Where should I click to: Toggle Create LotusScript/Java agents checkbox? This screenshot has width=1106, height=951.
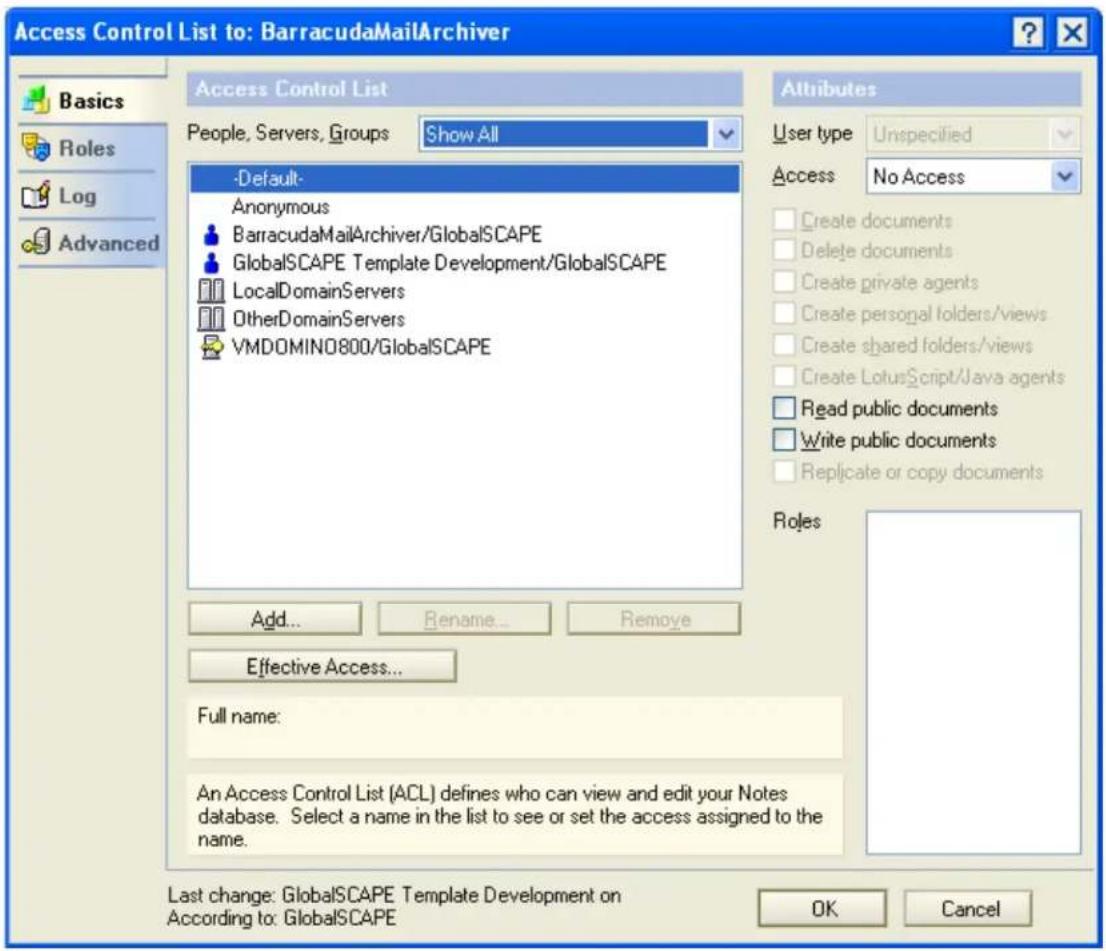[784, 377]
